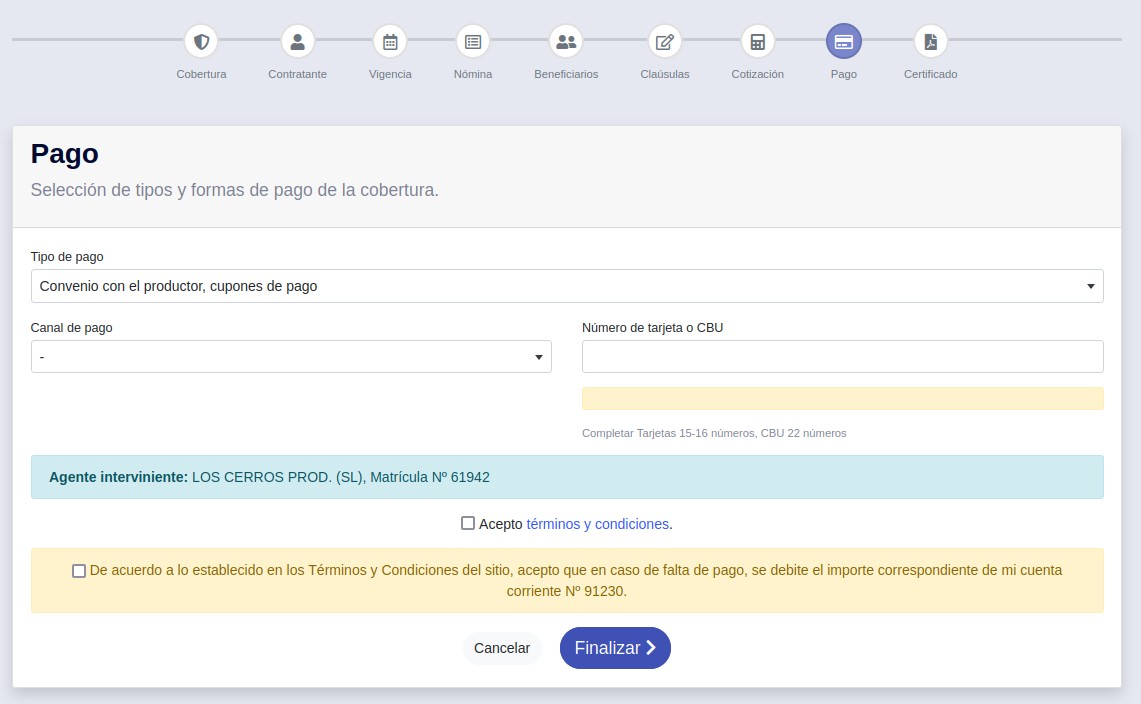Click the Nómina step icon
1141x704 pixels.
point(472,41)
